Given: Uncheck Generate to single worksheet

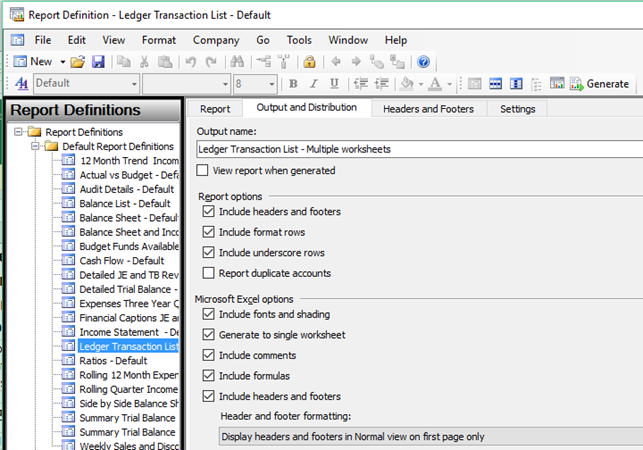Looking at the screenshot, I should tap(208, 335).
